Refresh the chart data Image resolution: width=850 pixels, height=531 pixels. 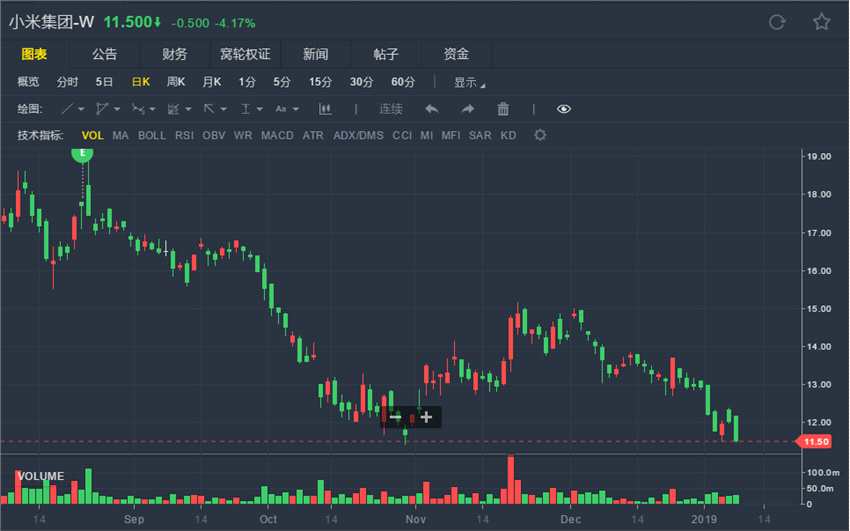(x=777, y=22)
